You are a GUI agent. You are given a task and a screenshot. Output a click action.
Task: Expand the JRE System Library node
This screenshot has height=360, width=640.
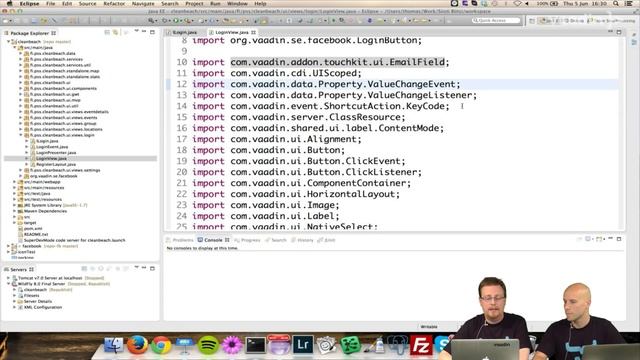point(14,205)
